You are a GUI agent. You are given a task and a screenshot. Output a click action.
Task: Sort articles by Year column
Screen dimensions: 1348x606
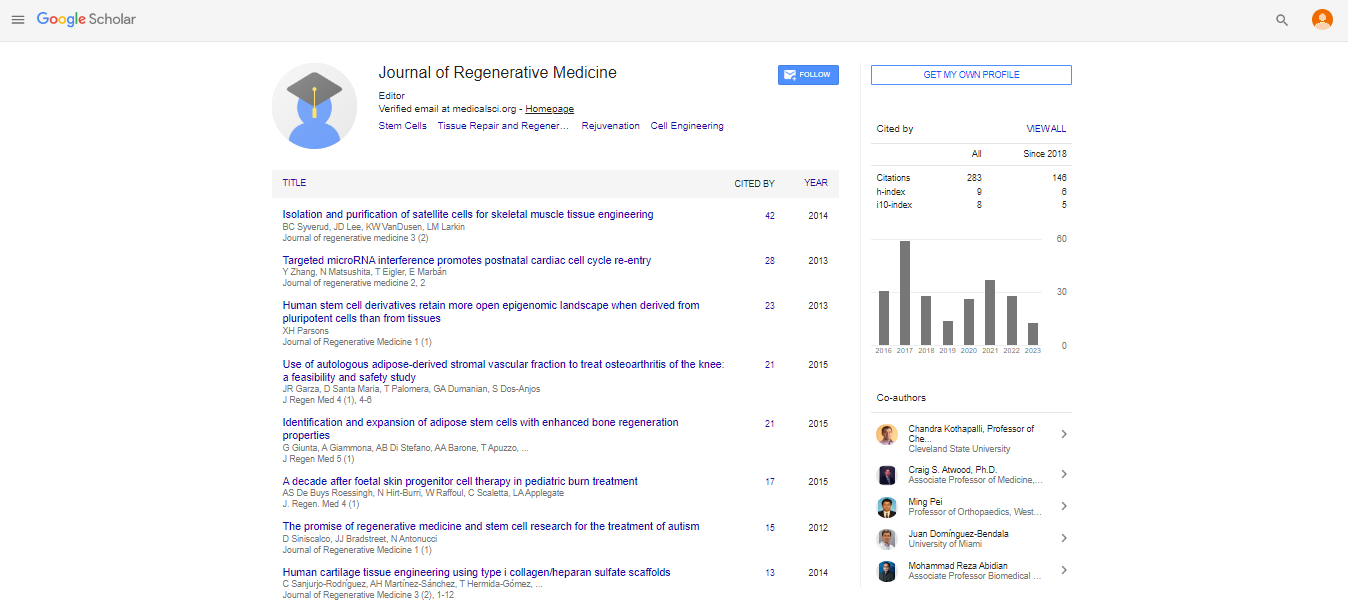(x=816, y=184)
